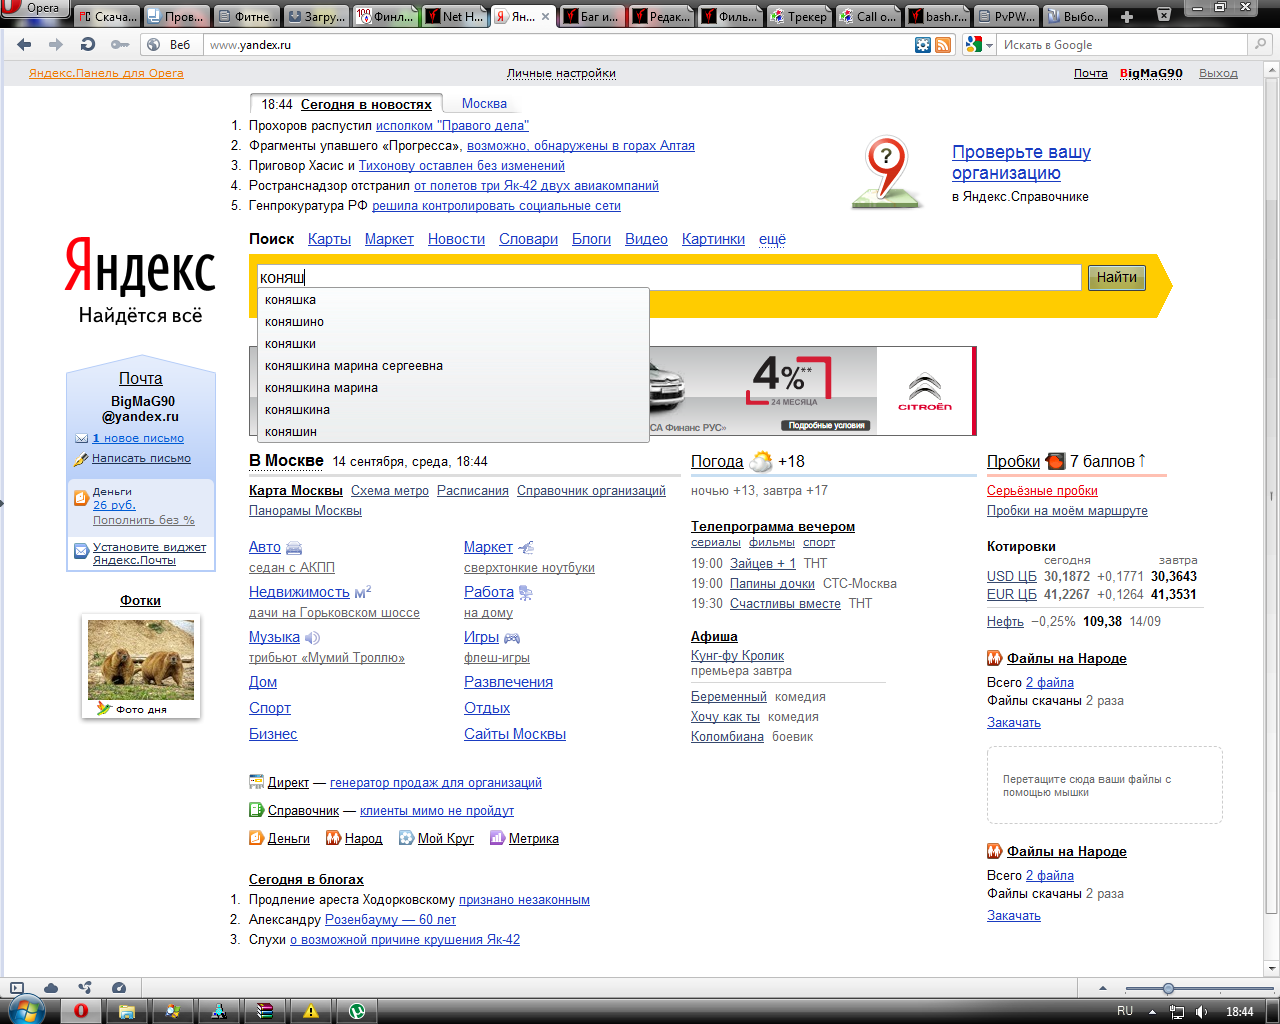This screenshot has width=1280, height=1024.
Task: Switch to the 'Скача...' tab
Action: [108, 16]
